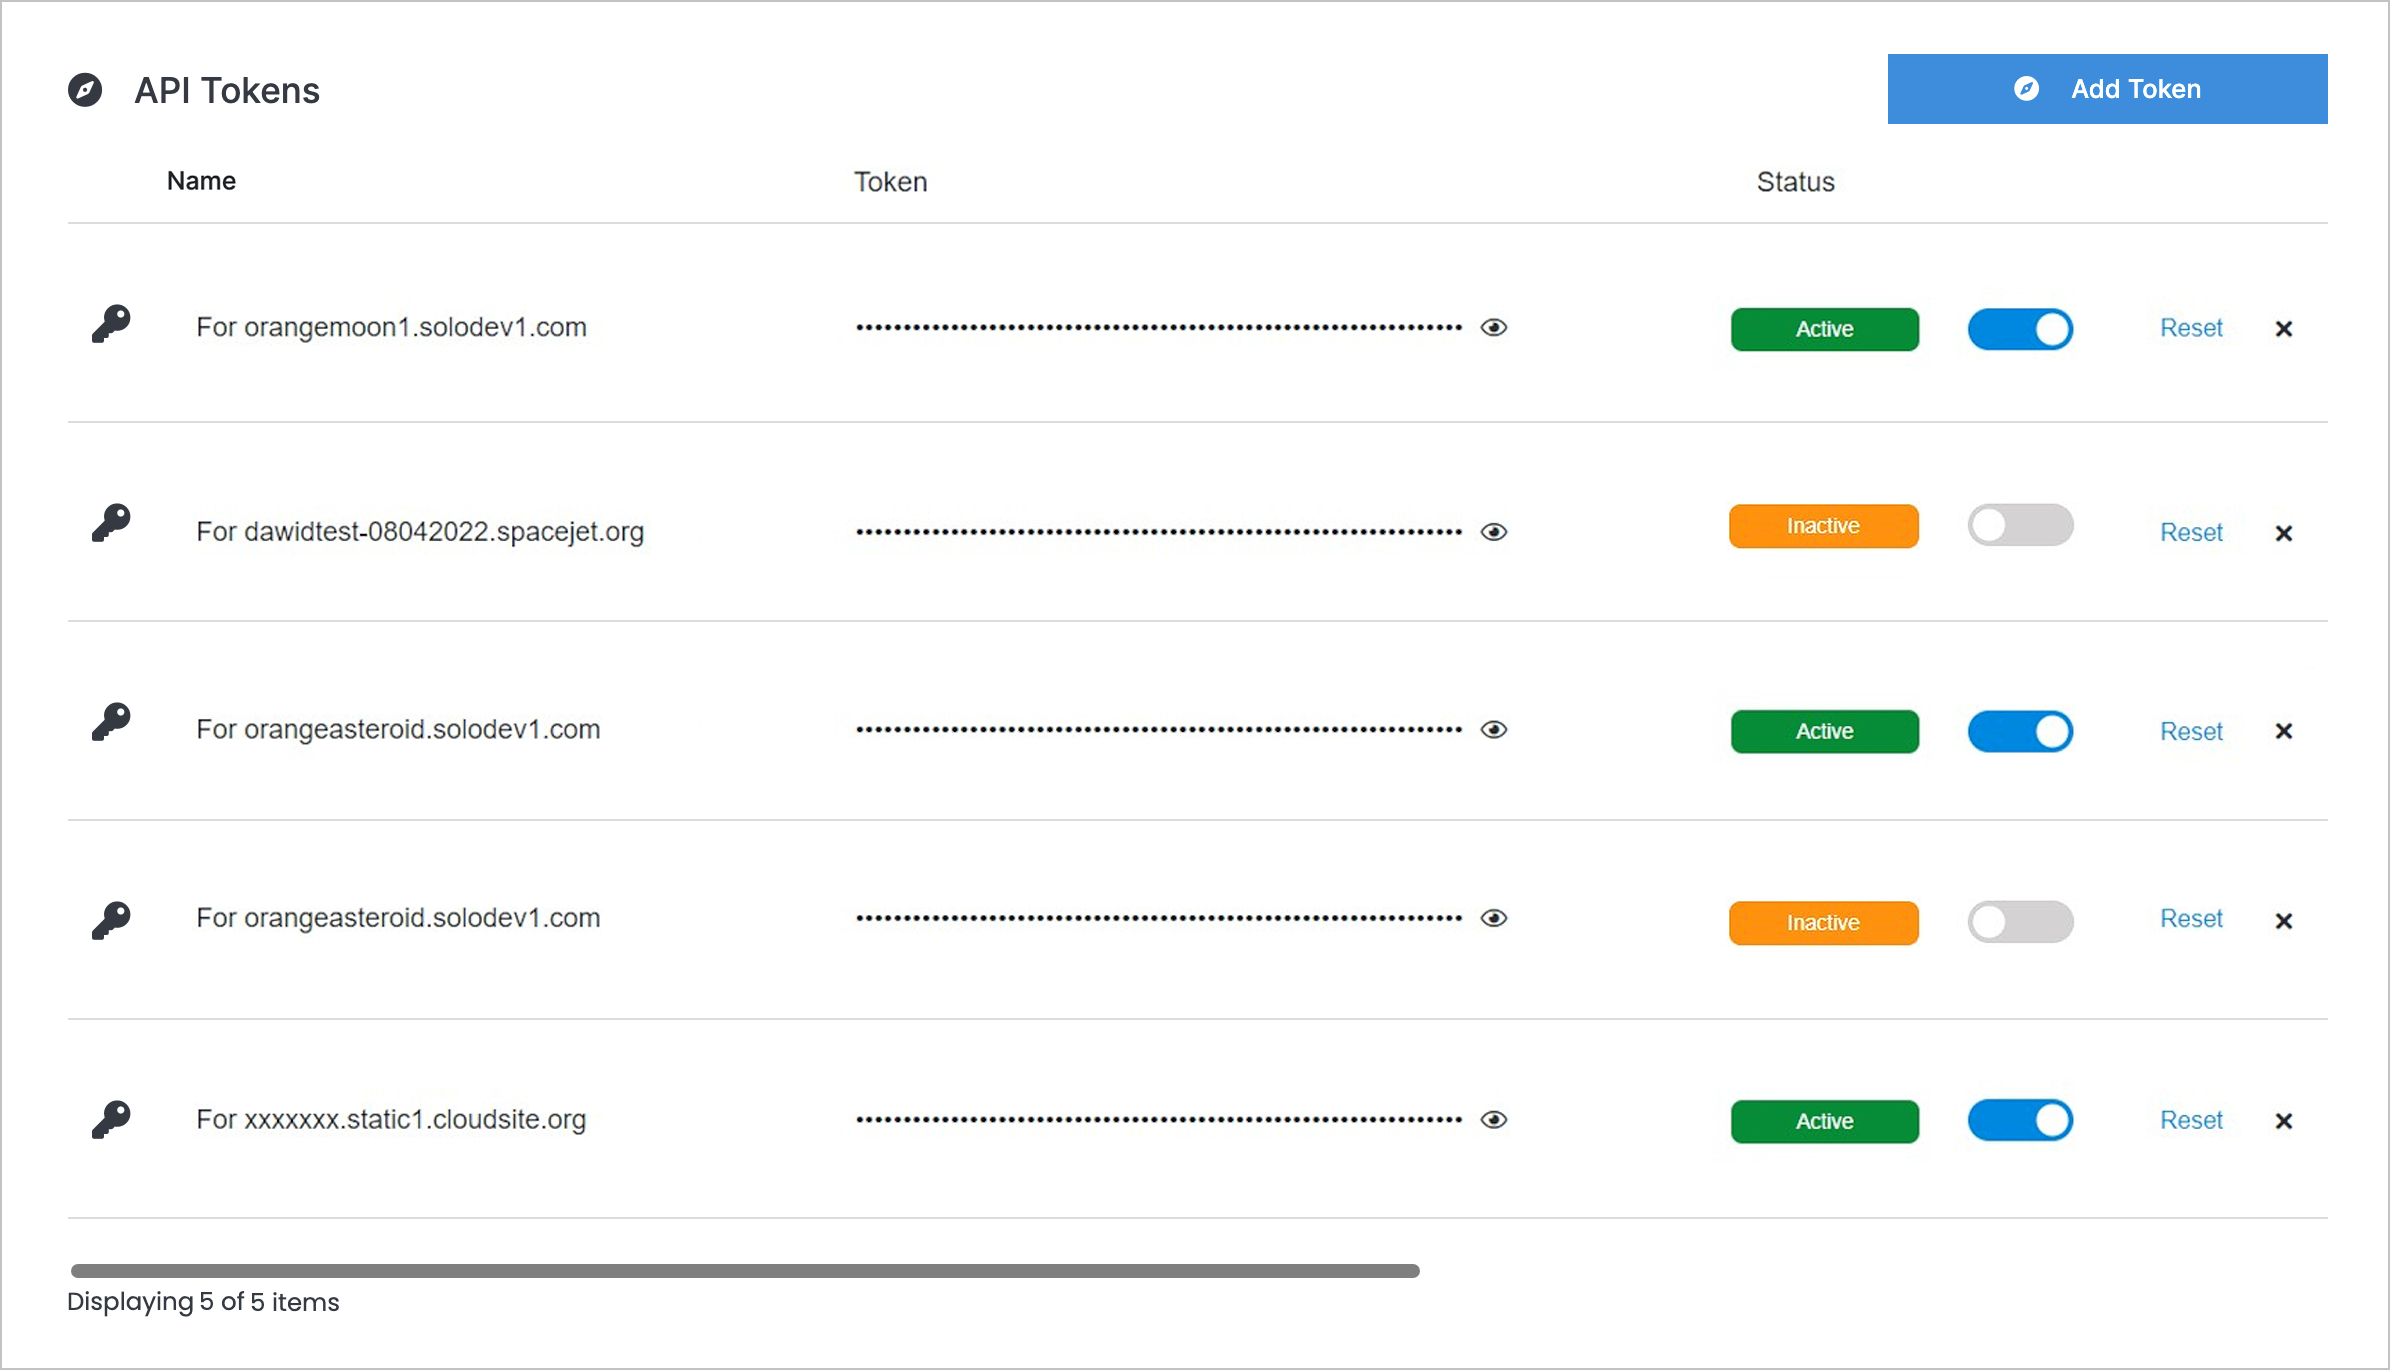Screen dimensions: 2390x1370
Task: Click the 'Displaying 5 of 5 items' text
Action: point(203,1302)
